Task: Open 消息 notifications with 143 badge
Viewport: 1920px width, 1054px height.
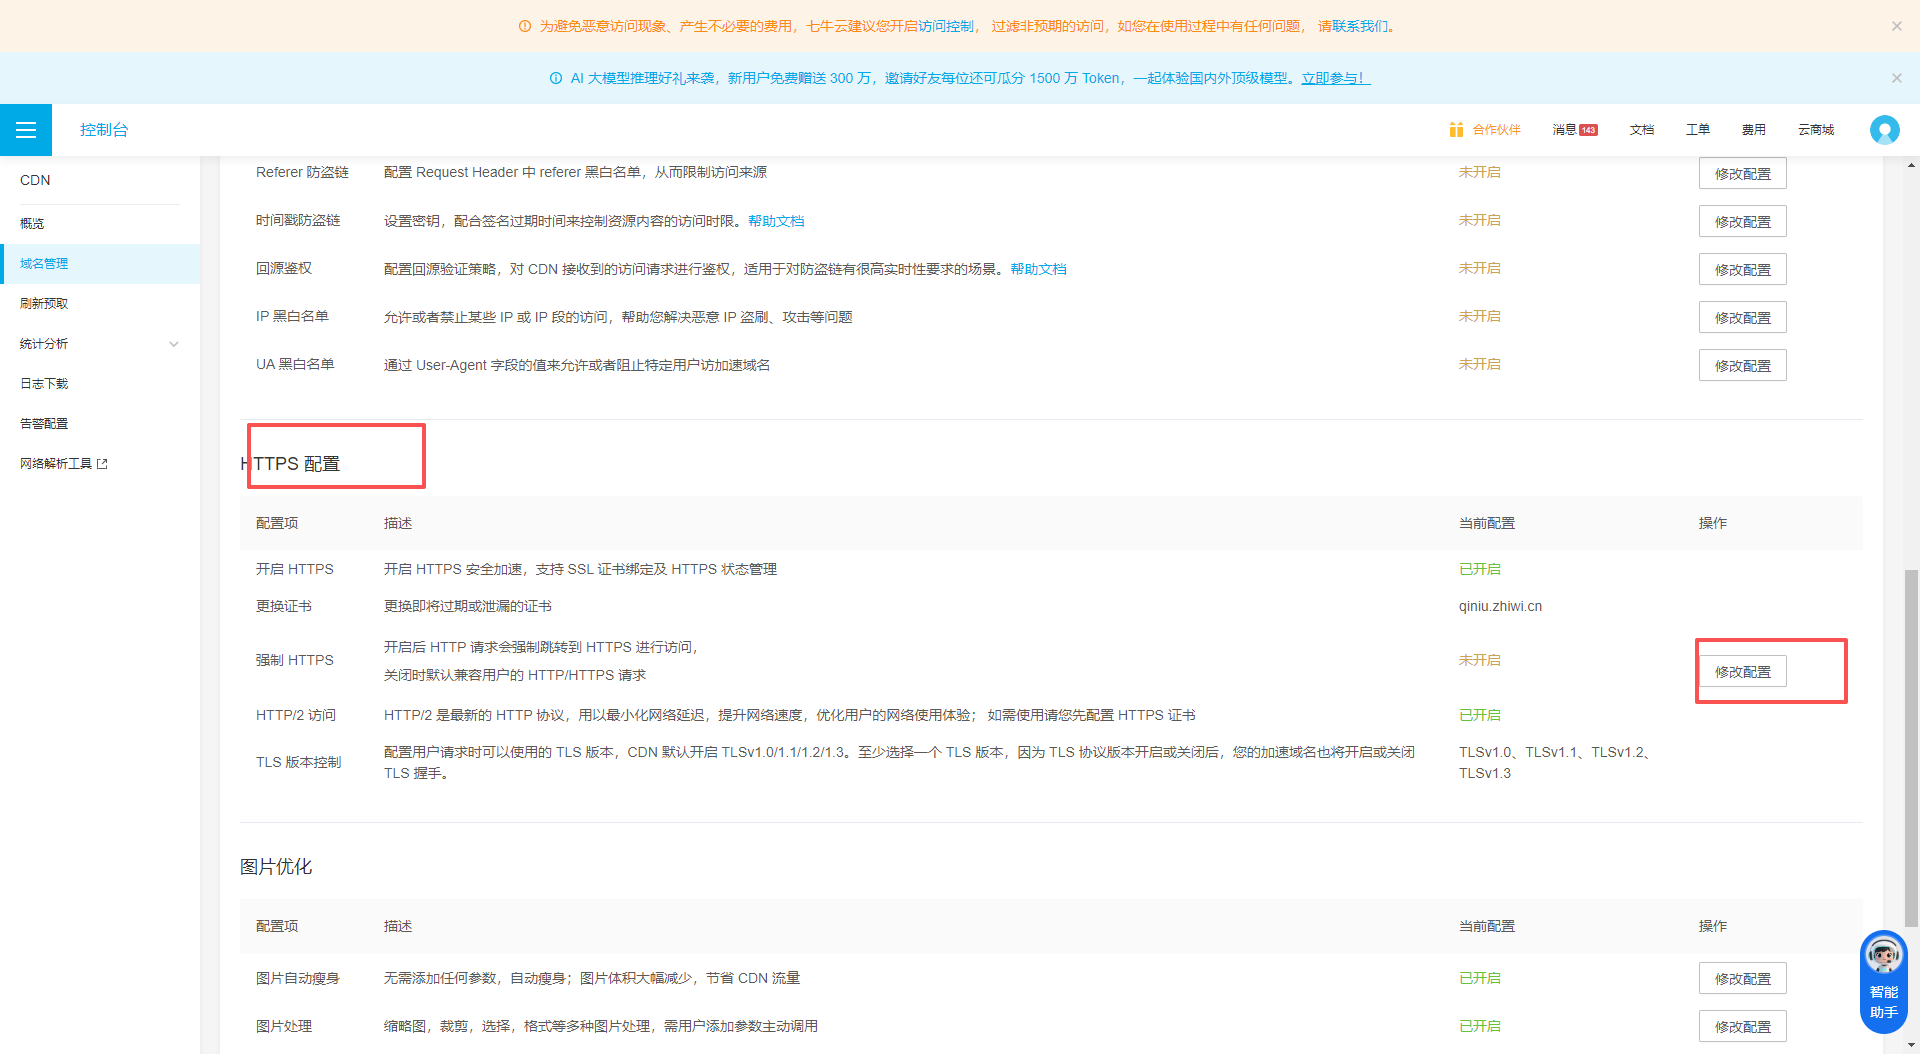Action: [1574, 130]
